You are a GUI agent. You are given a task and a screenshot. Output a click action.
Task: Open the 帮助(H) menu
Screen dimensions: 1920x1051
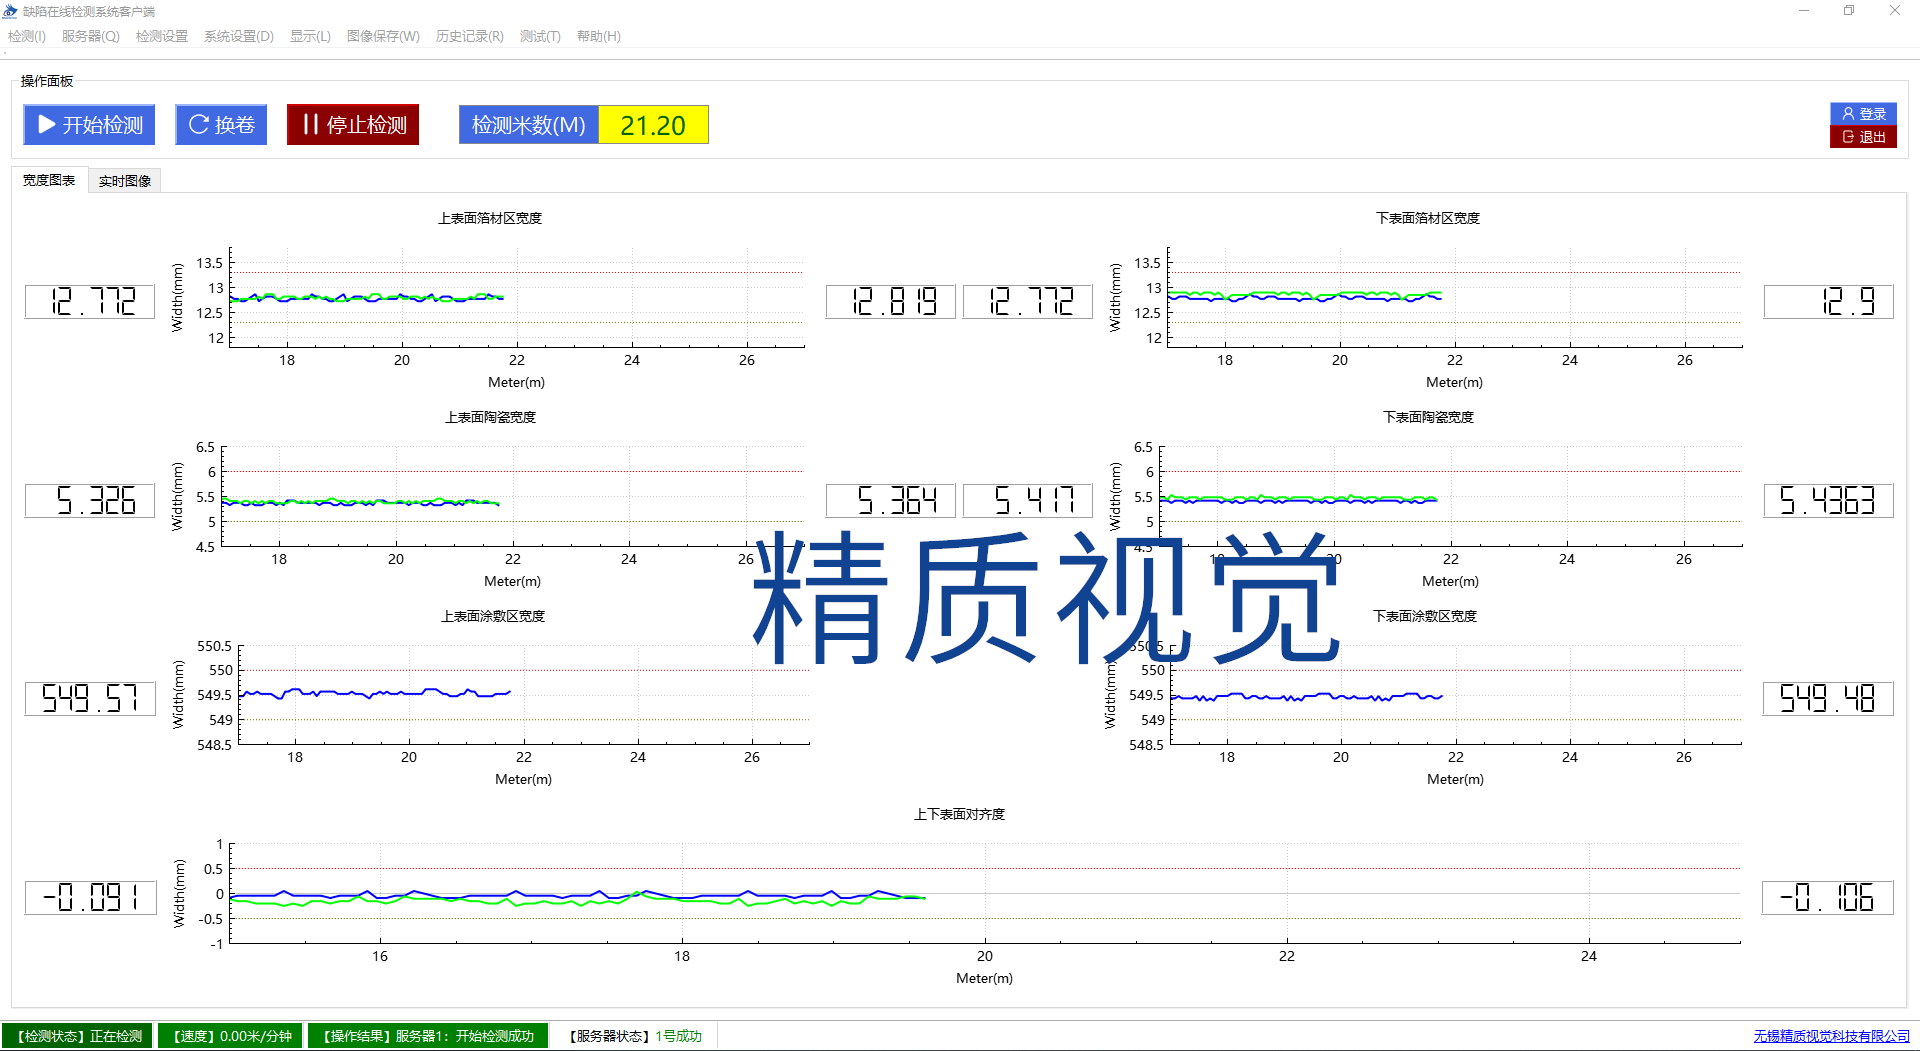[x=598, y=36]
